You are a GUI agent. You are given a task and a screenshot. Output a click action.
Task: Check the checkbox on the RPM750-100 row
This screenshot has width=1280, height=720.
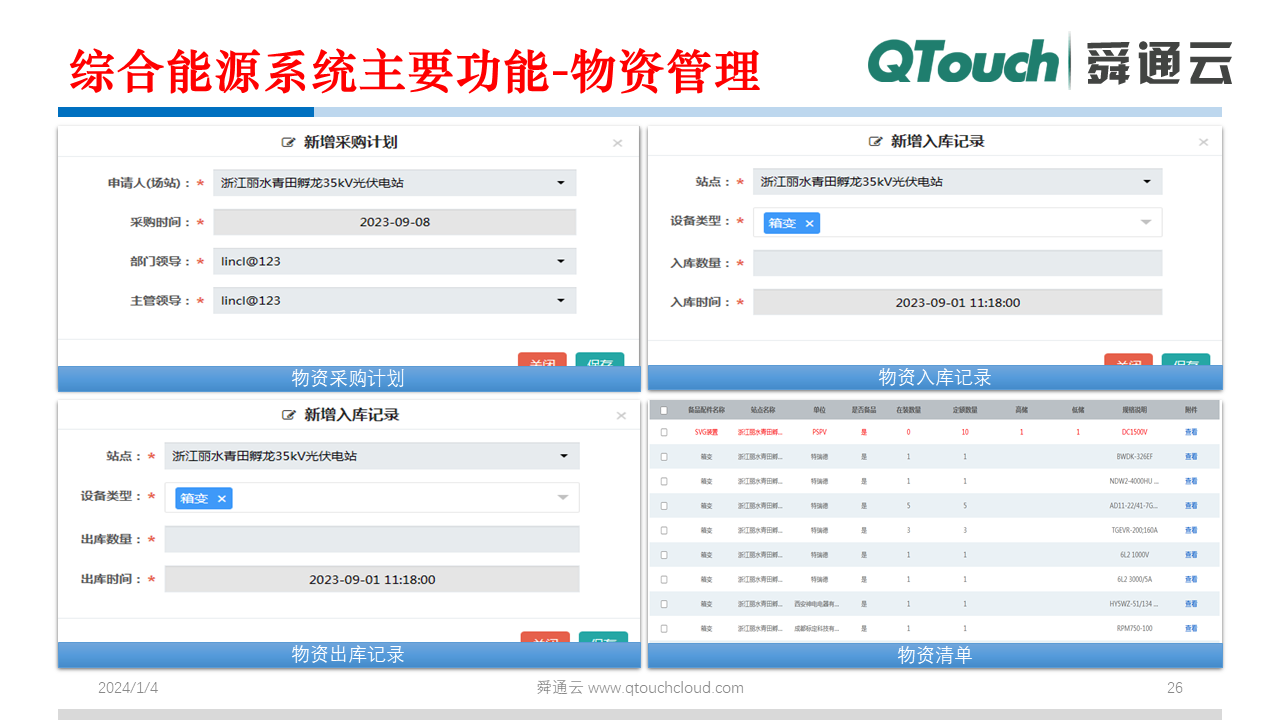pos(662,628)
